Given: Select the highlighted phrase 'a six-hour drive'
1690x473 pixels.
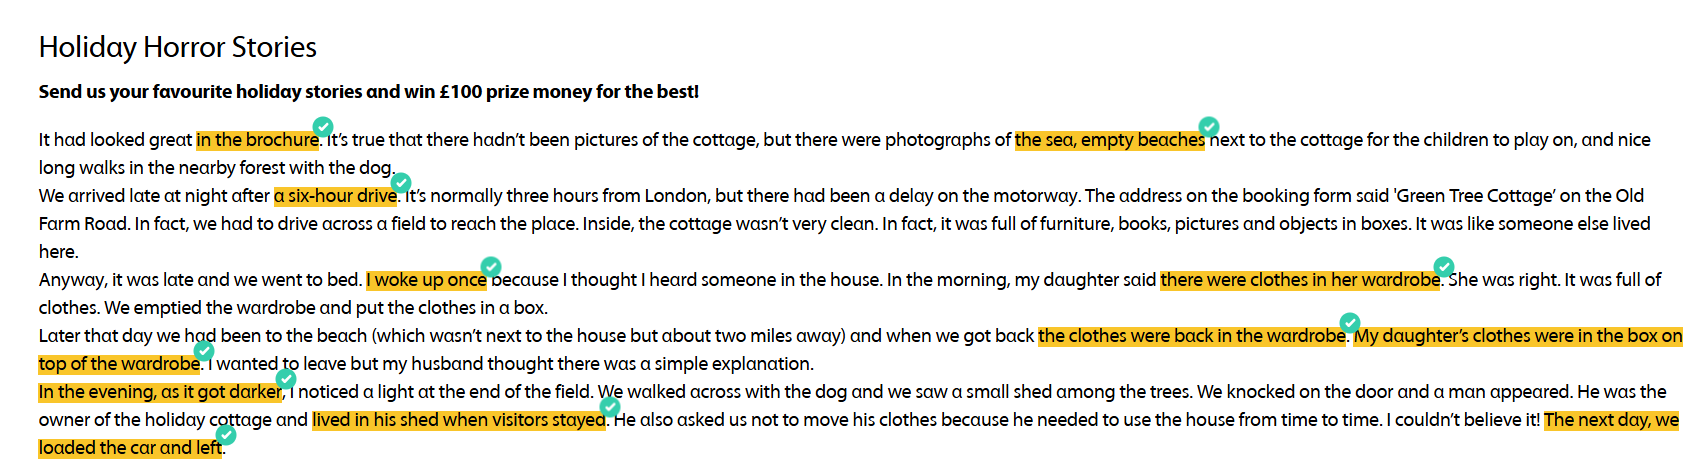Looking at the screenshot, I should coord(335,196).
